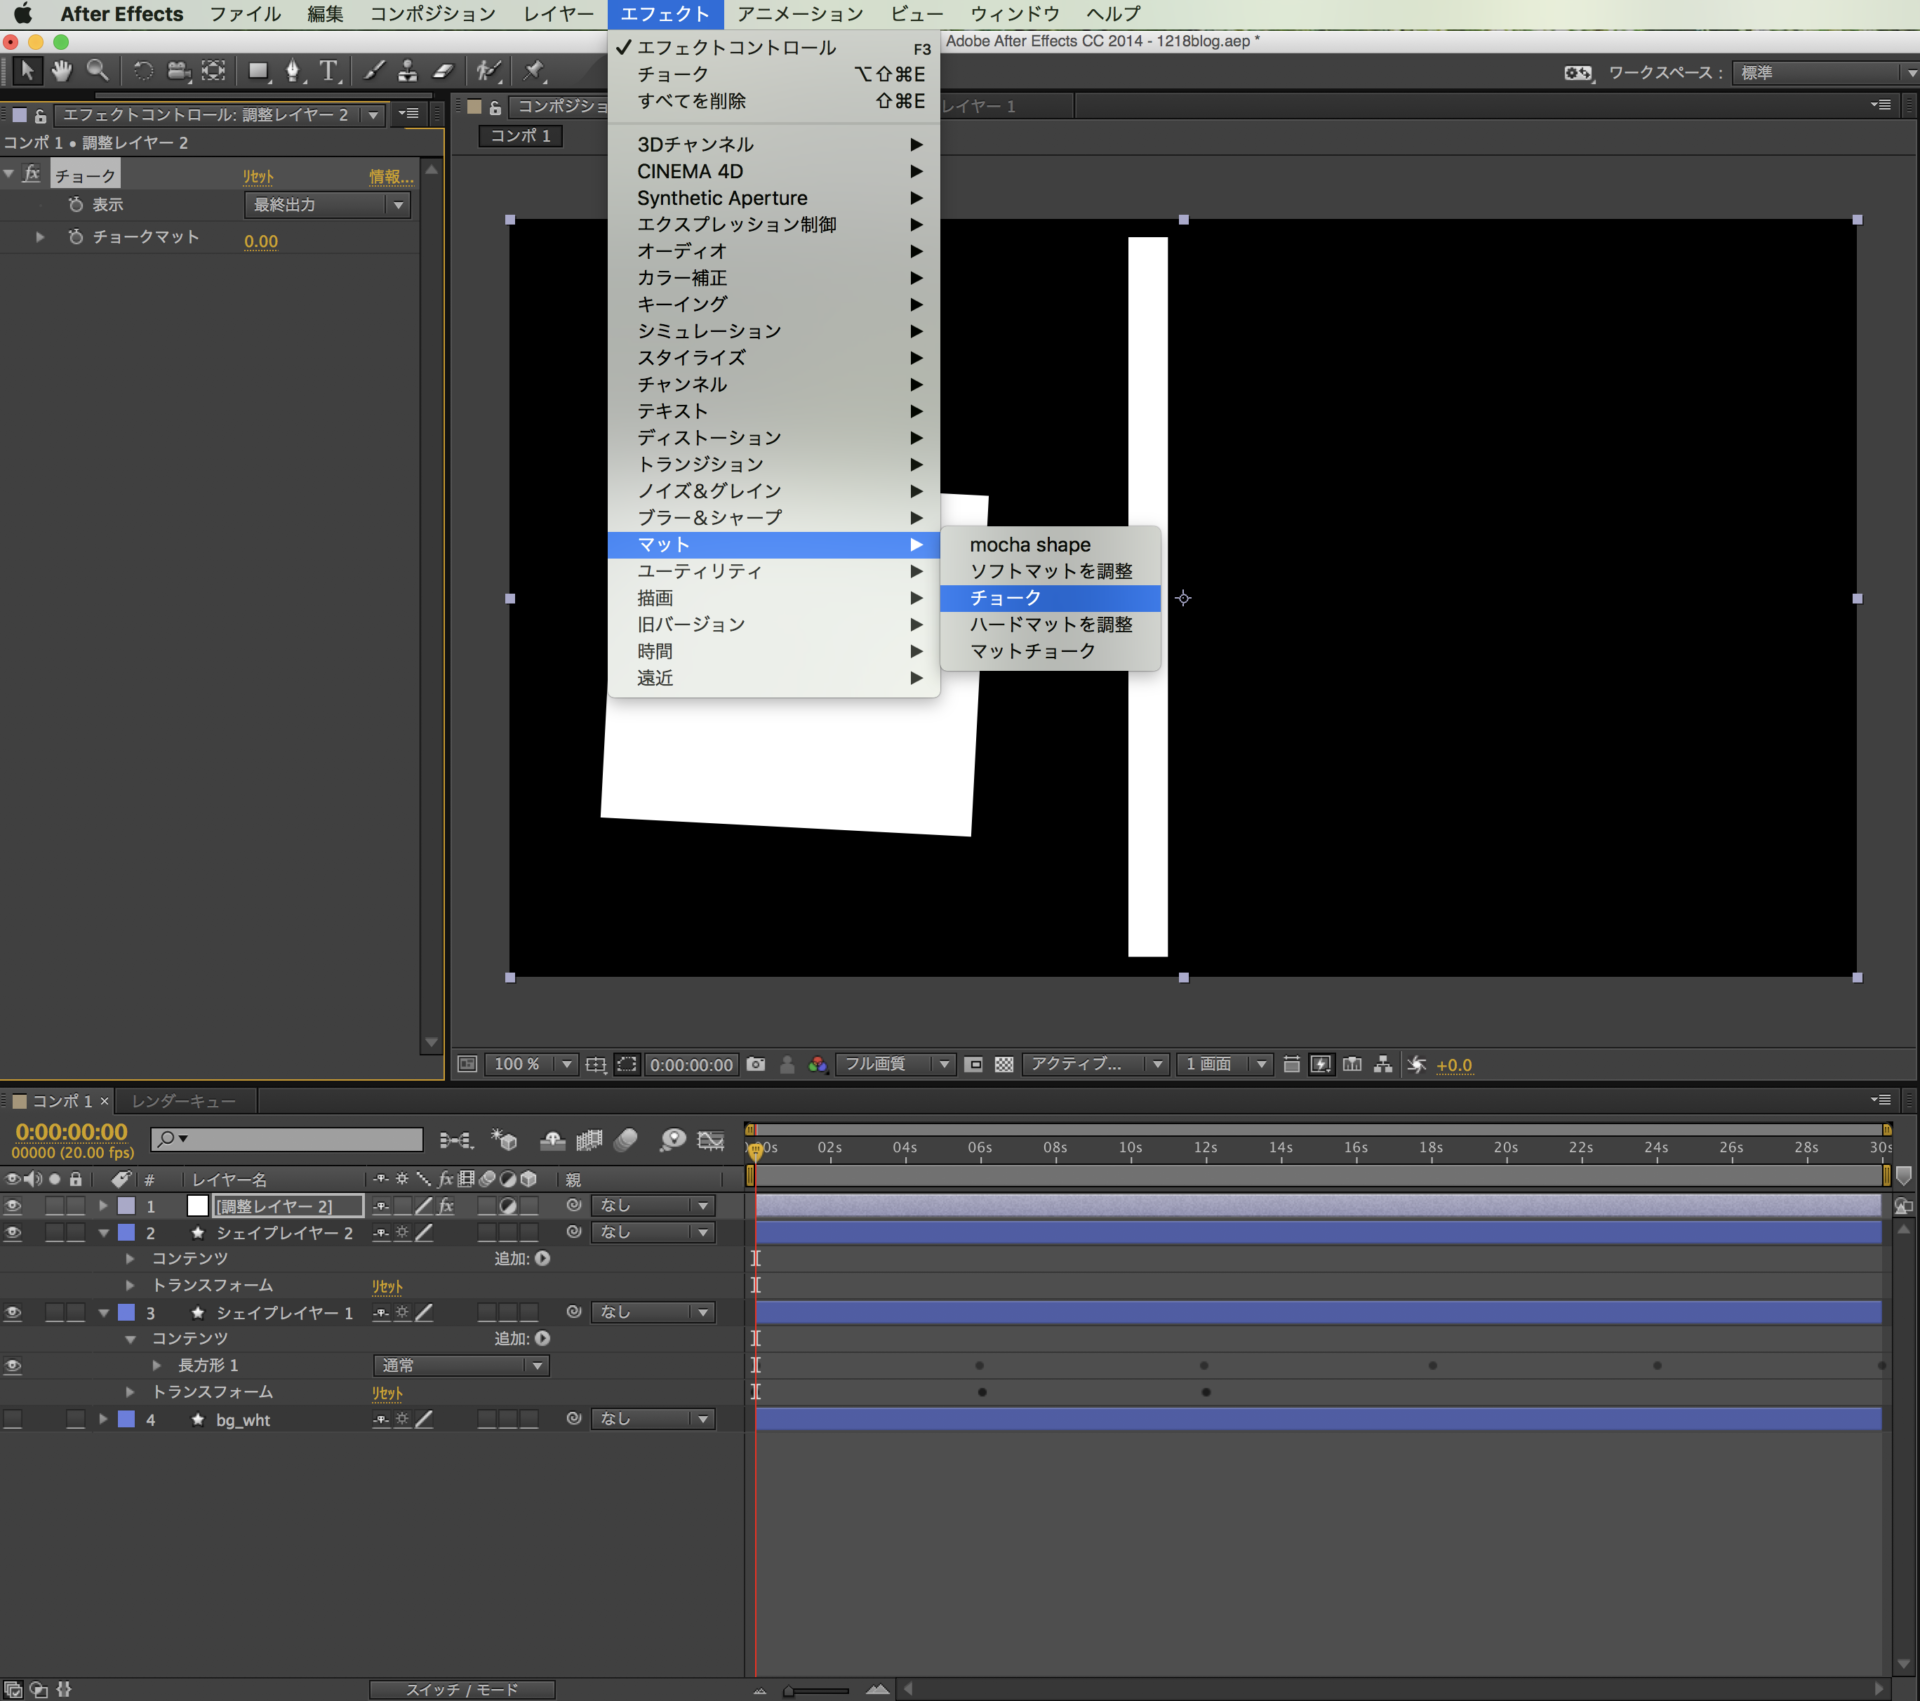Open the アクティブ camera view dropdown
Screen dimensions: 1920x1701
(x=1095, y=1065)
